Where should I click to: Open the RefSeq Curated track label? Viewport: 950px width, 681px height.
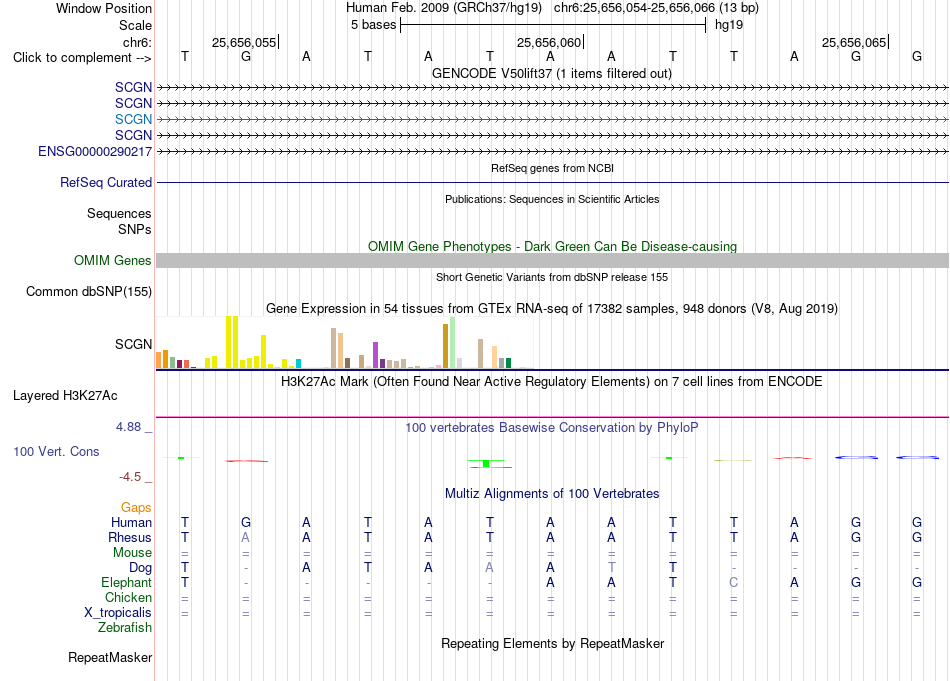click(106, 182)
